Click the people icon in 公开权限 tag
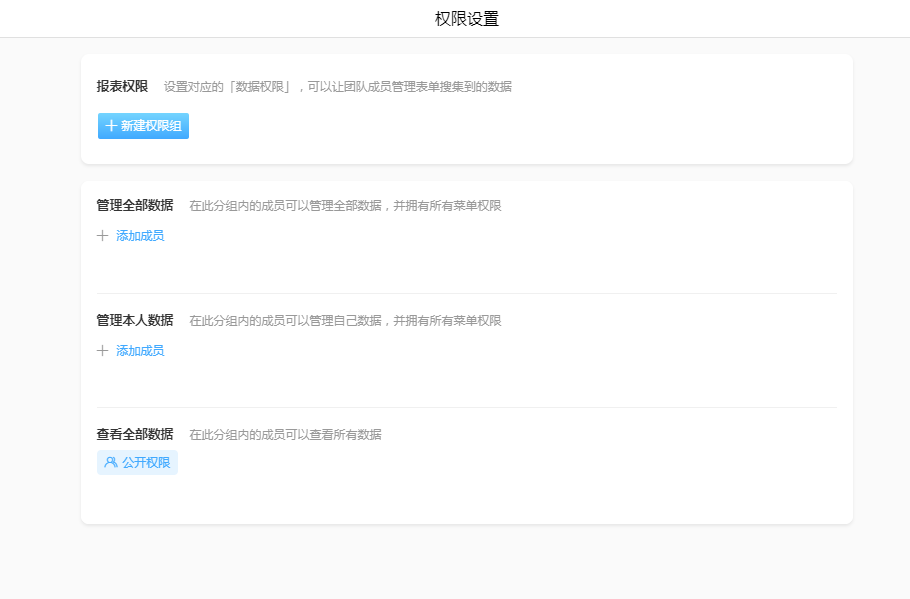 click(110, 463)
